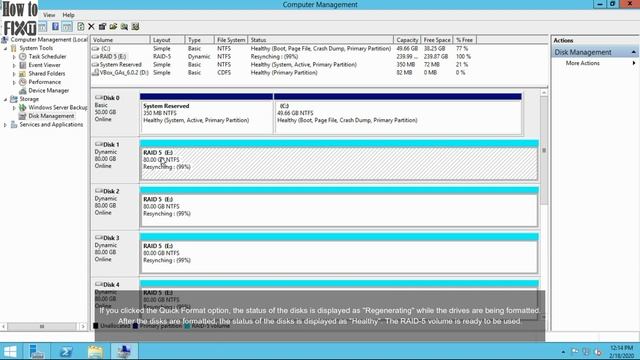Collapse the Disk Management actions section
This screenshot has height=360, width=640.
click(x=633, y=52)
